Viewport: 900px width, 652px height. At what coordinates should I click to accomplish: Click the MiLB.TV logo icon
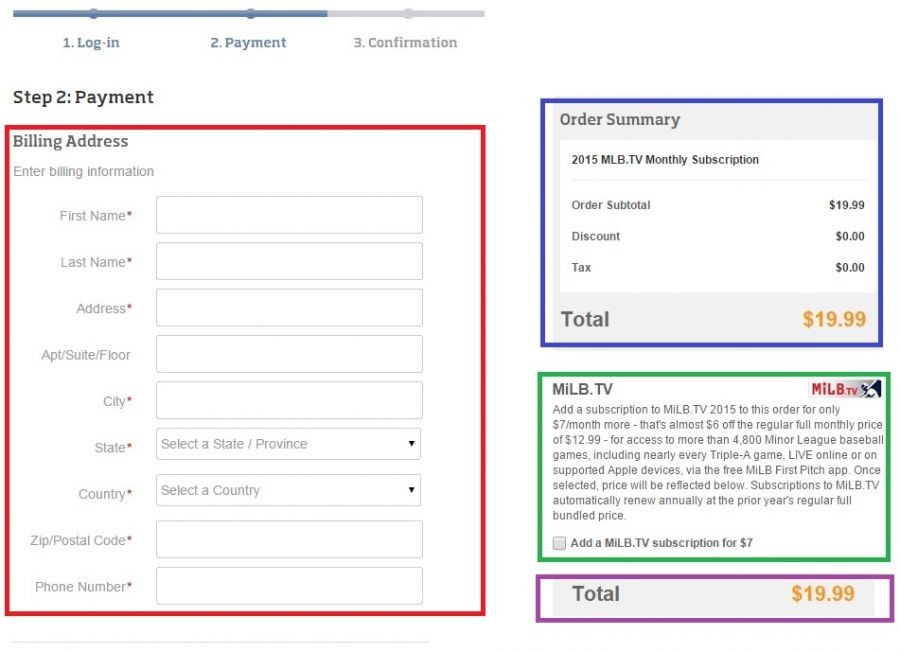click(x=845, y=389)
